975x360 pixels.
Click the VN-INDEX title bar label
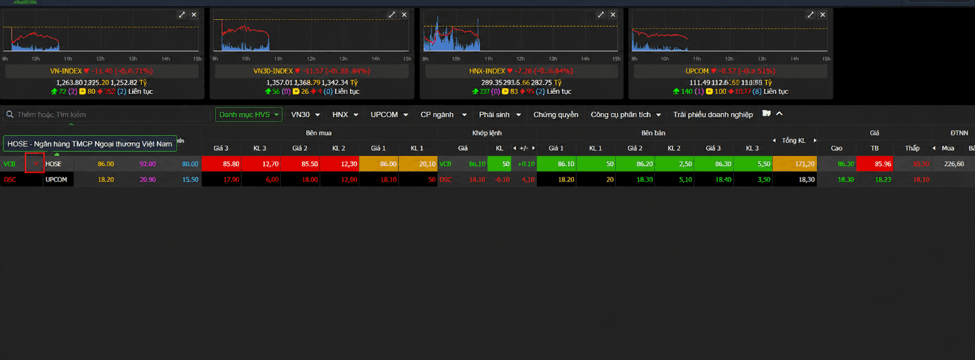(x=102, y=71)
